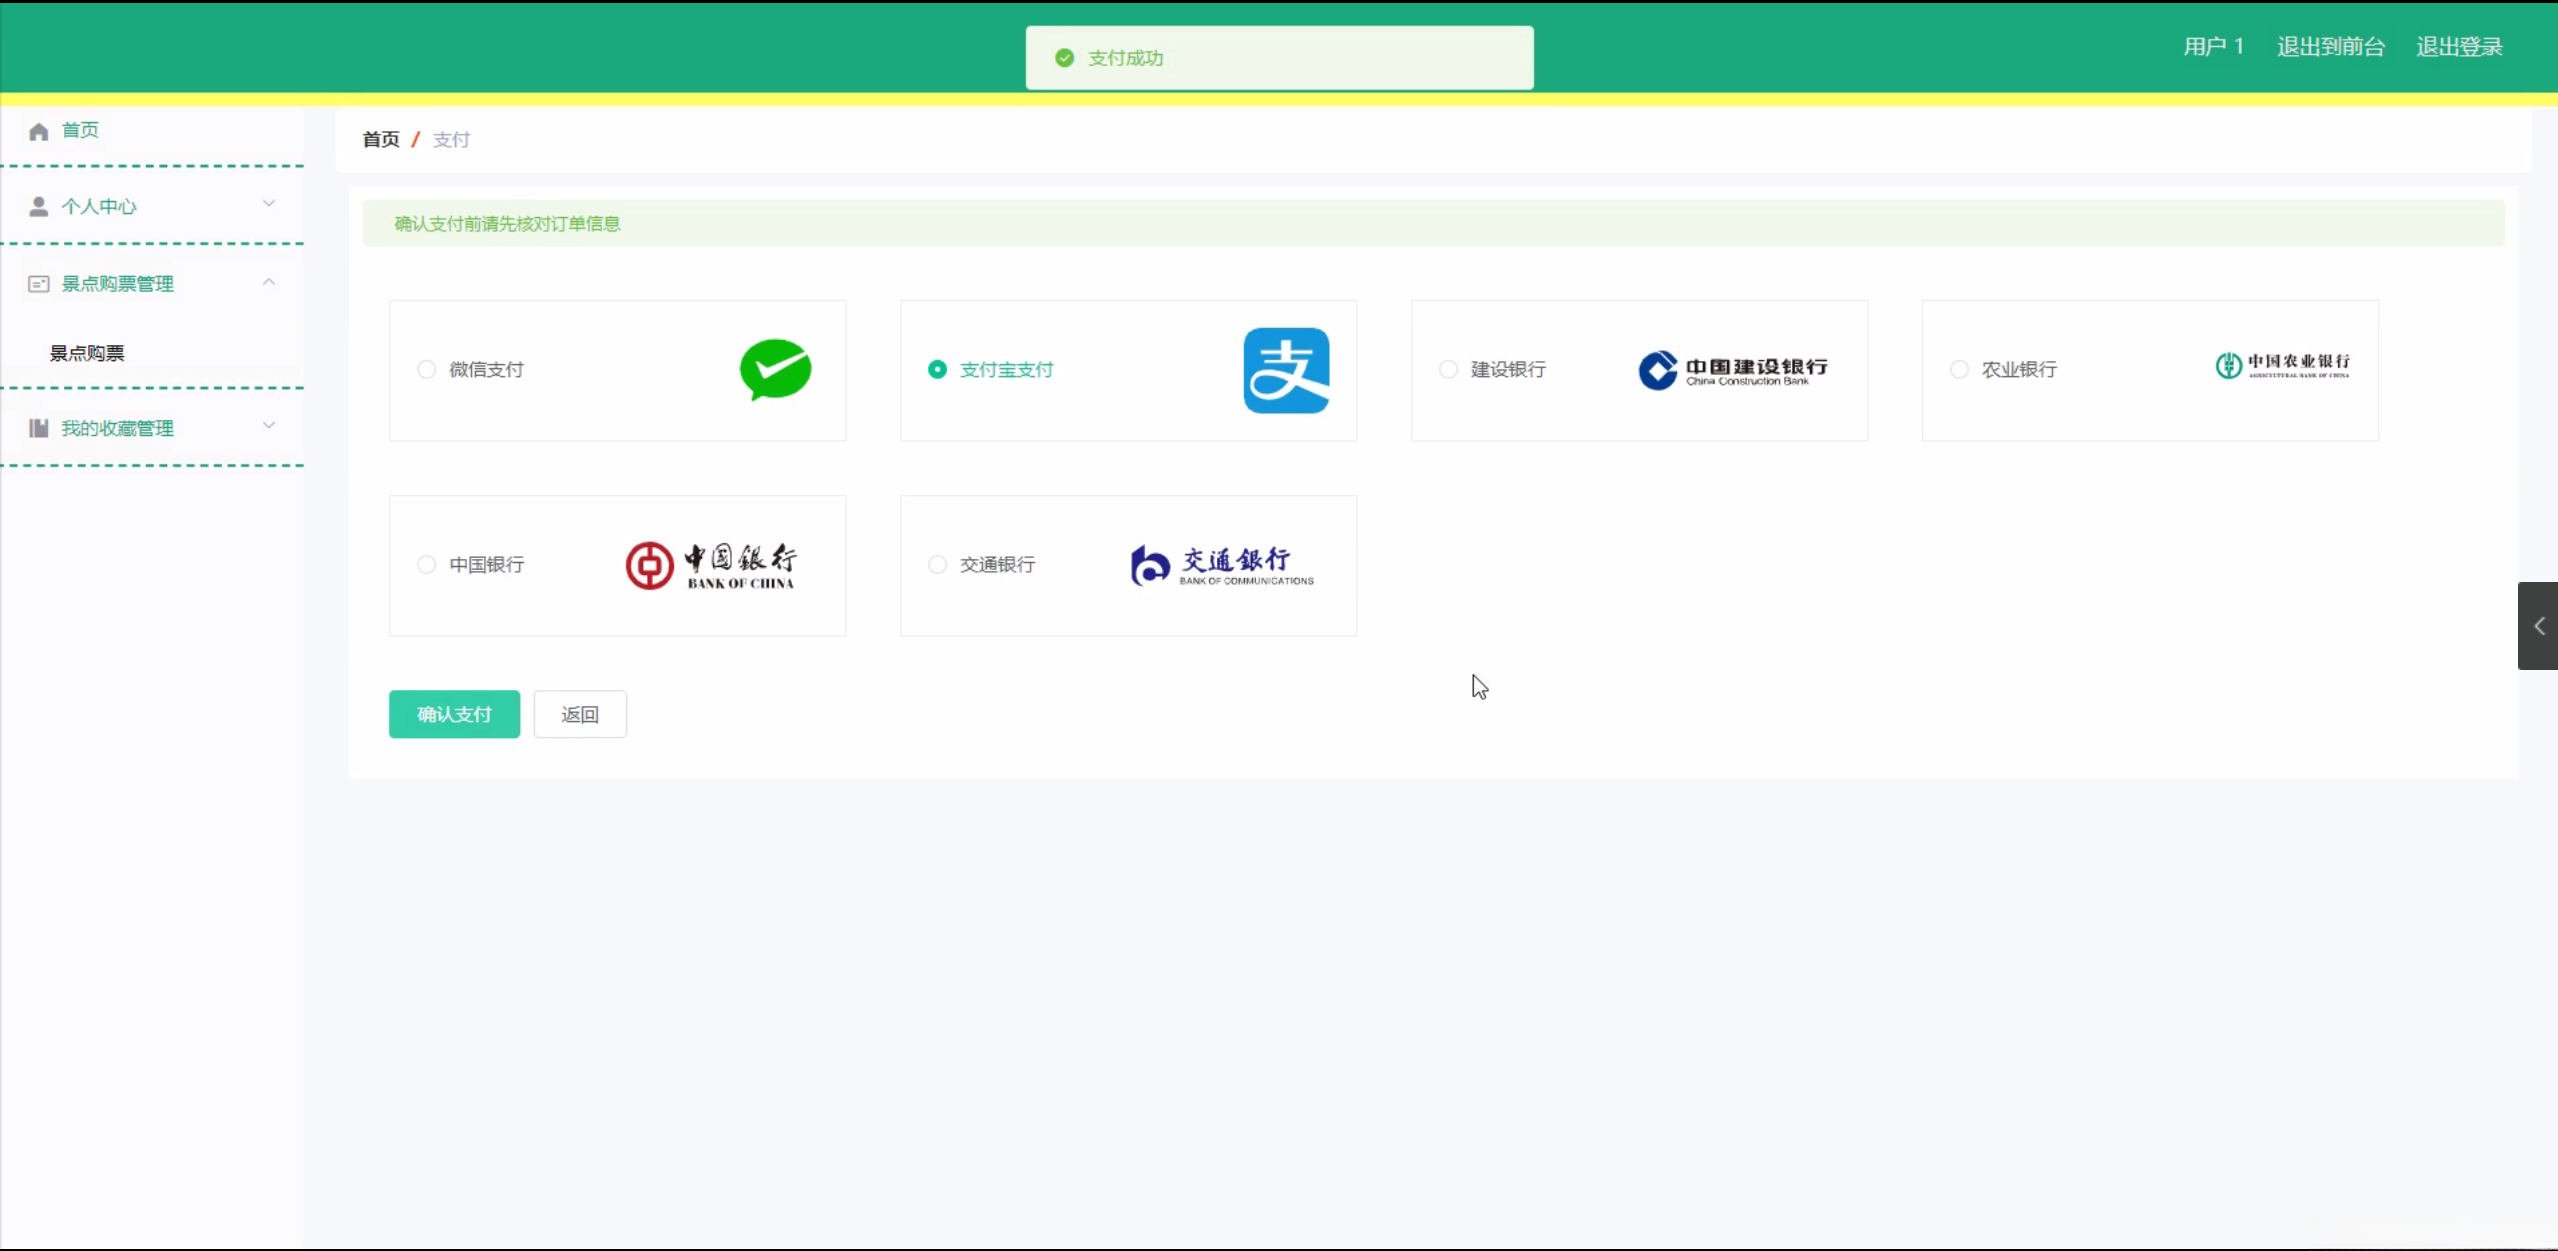Click the Agricultural Bank of China logo
The height and width of the screenshot is (1251, 2558).
[x=2282, y=366]
